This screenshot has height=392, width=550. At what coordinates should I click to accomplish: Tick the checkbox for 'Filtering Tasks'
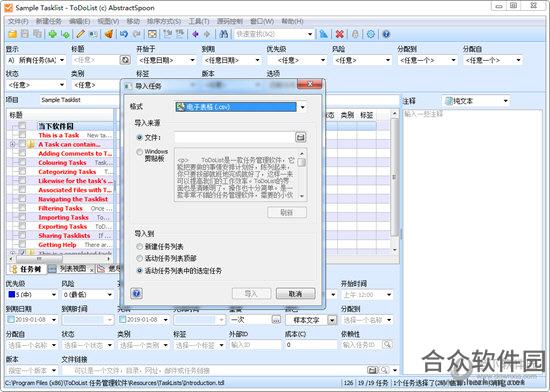tap(22, 208)
